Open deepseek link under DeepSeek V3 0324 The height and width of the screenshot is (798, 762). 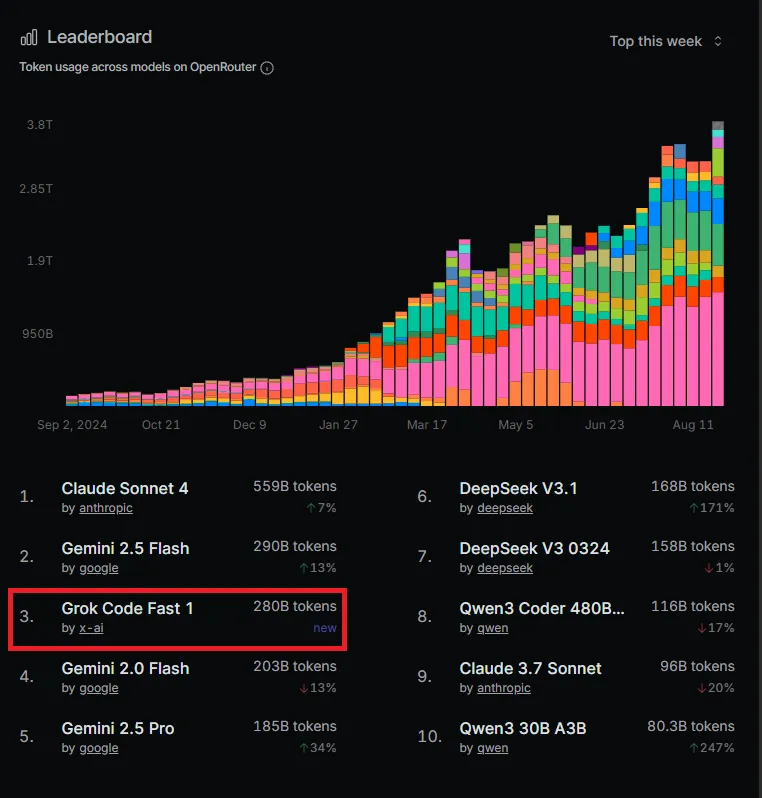click(x=505, y=568)
